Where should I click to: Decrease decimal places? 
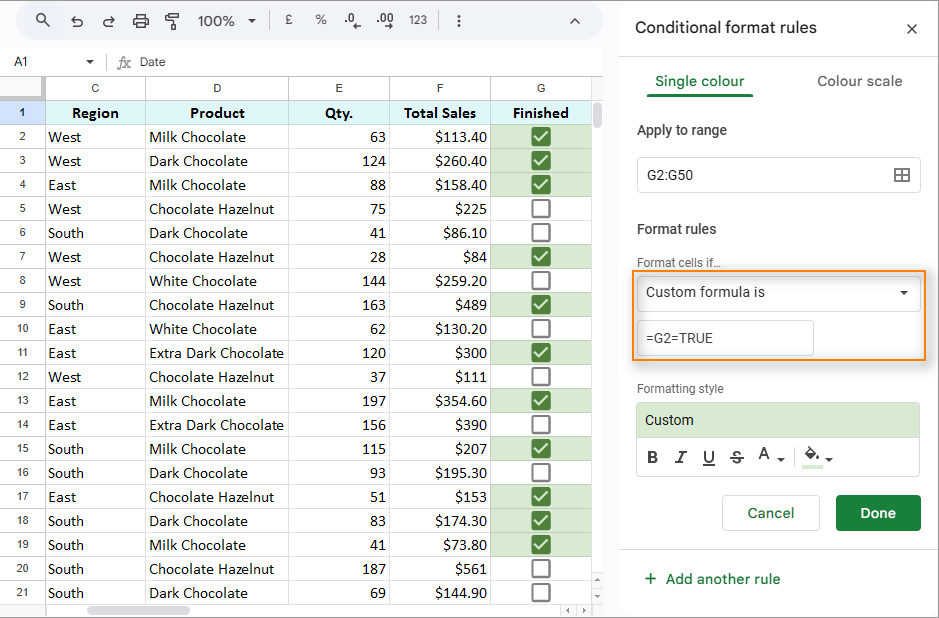tap(351, 19)
